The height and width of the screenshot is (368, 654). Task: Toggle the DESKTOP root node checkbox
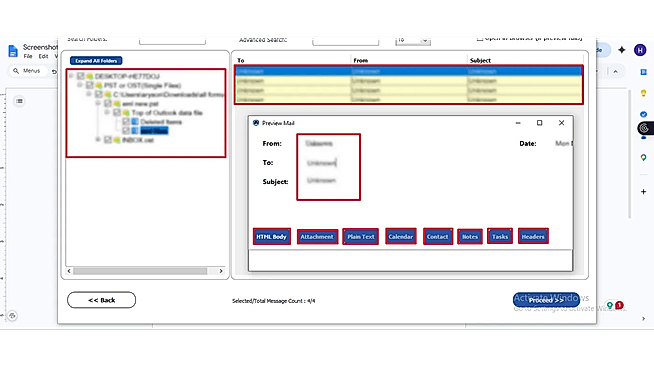pos(80,76)
